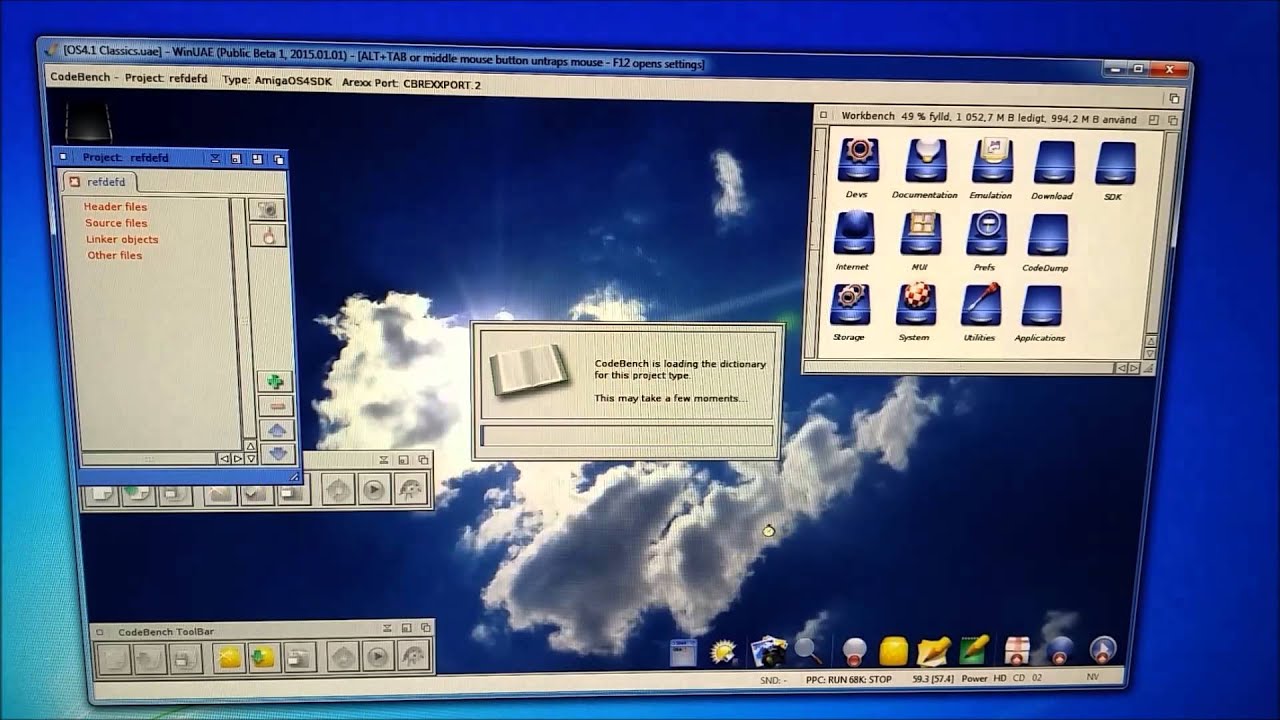Open the Devs drawer in Workbench

tap(857, 161)
